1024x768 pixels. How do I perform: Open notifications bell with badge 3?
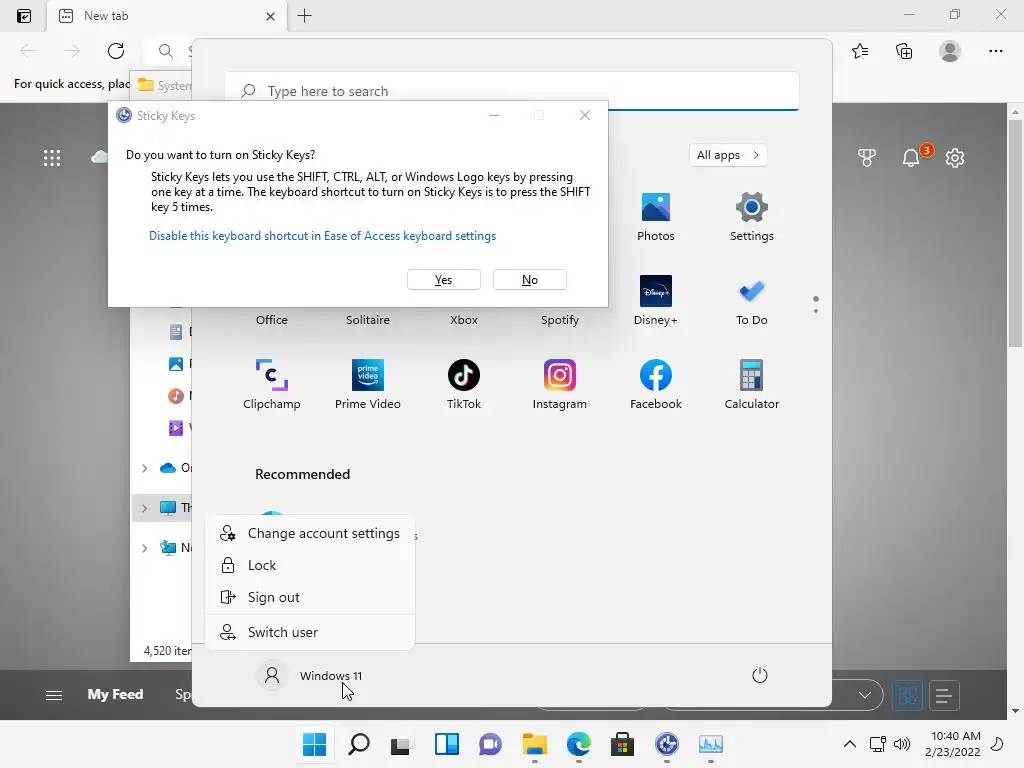tap(911, 157)
